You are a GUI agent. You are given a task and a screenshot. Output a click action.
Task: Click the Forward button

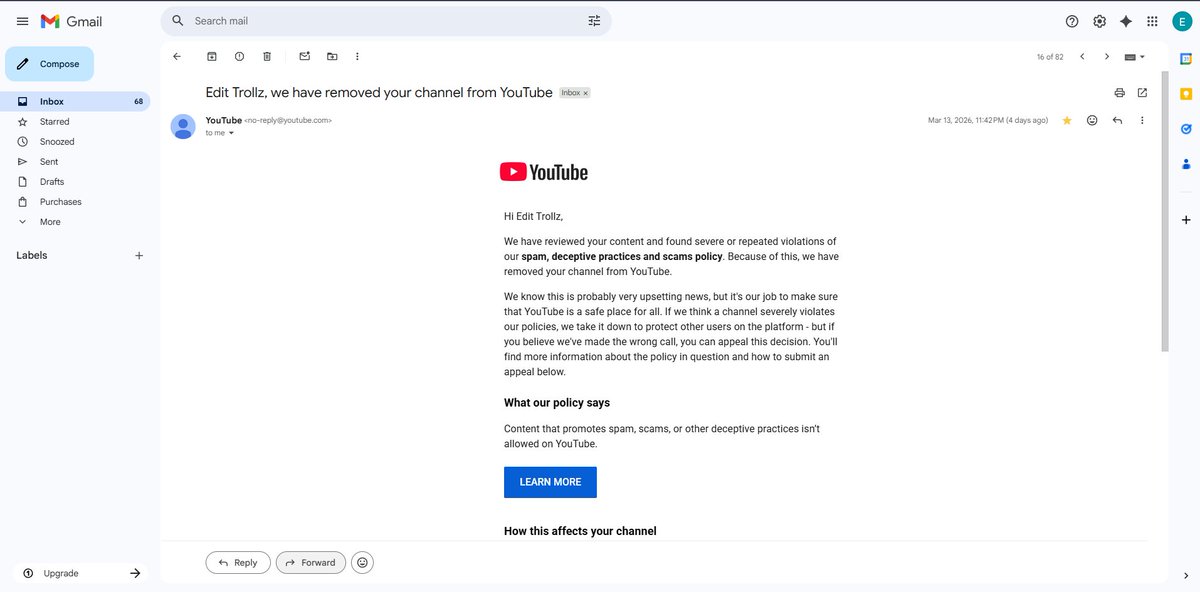pyautogui.click(x=311, y=563)
